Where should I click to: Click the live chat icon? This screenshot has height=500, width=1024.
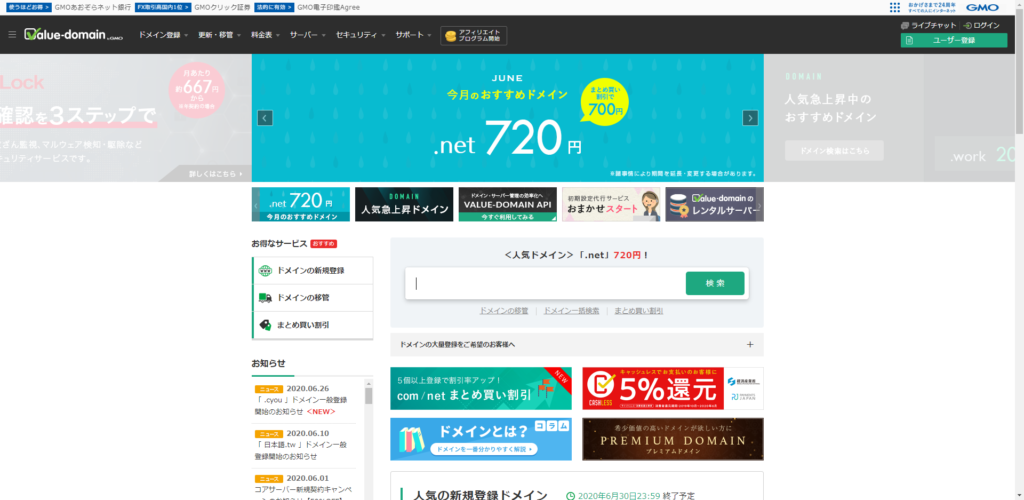[x=904, y=25]
